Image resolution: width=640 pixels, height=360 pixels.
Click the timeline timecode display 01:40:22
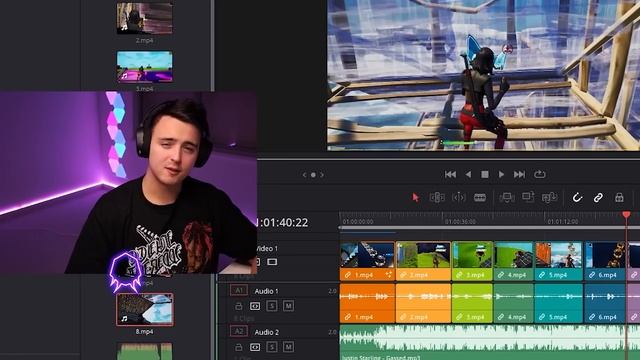[282, 222]
